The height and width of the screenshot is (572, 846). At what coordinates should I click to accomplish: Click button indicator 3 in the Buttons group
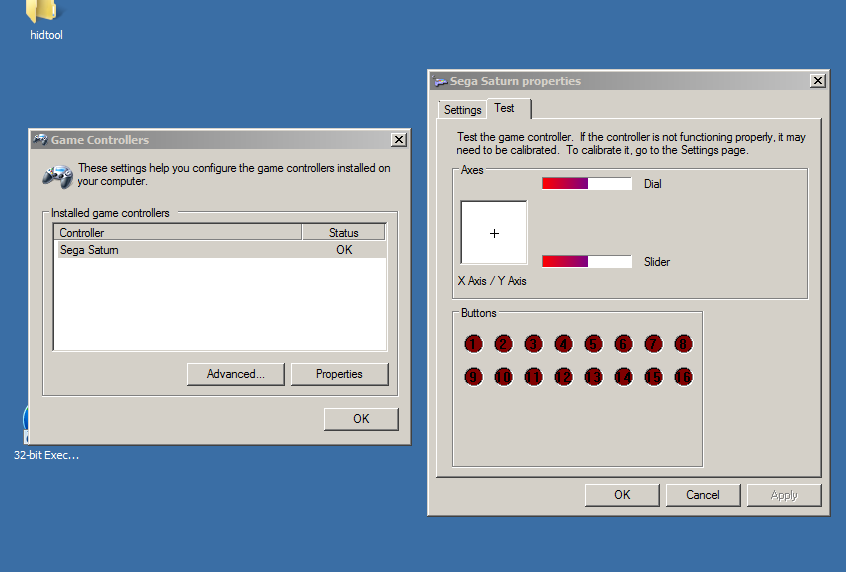point(533,344)
